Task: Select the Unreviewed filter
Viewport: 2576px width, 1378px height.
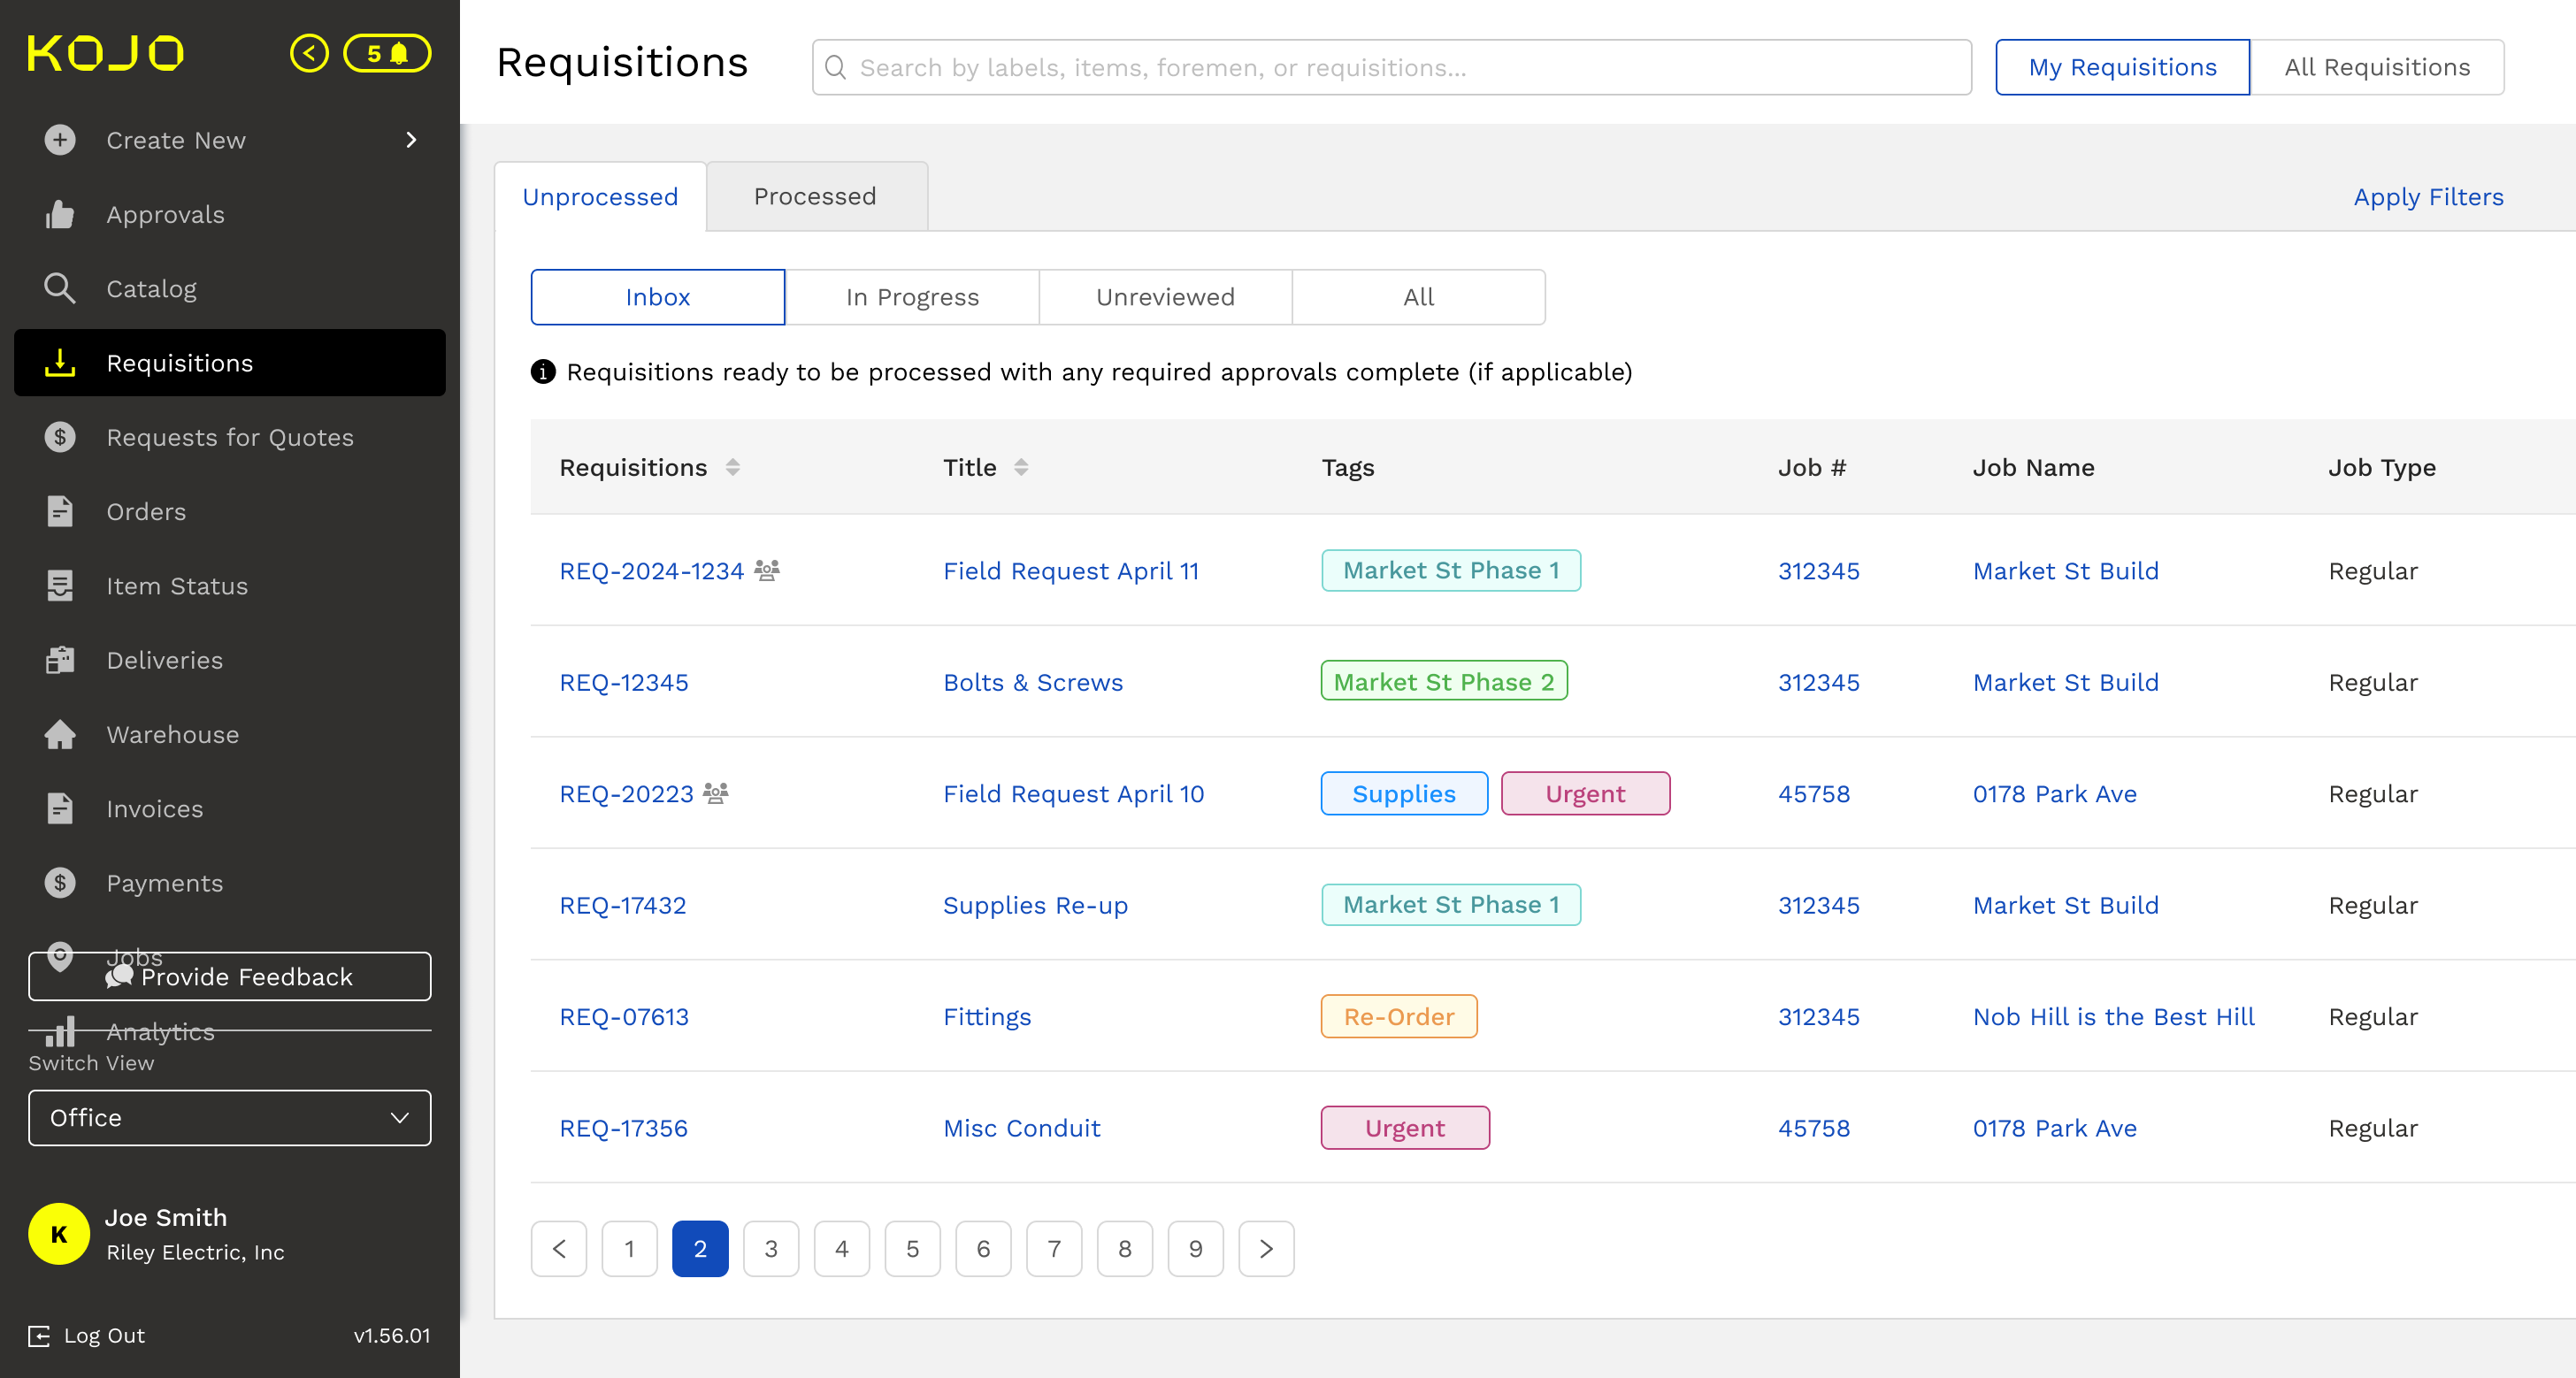Action: (1166, 297)
